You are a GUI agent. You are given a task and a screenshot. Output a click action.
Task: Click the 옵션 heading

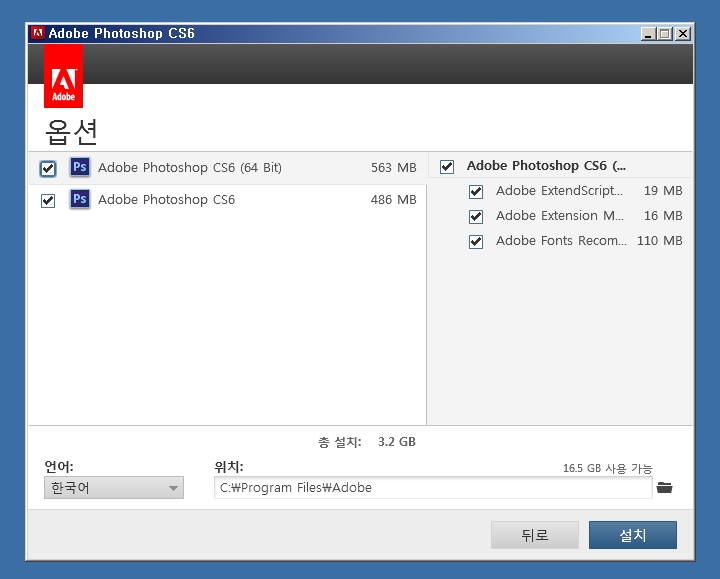pyautogui.click(x=71, y=132)
